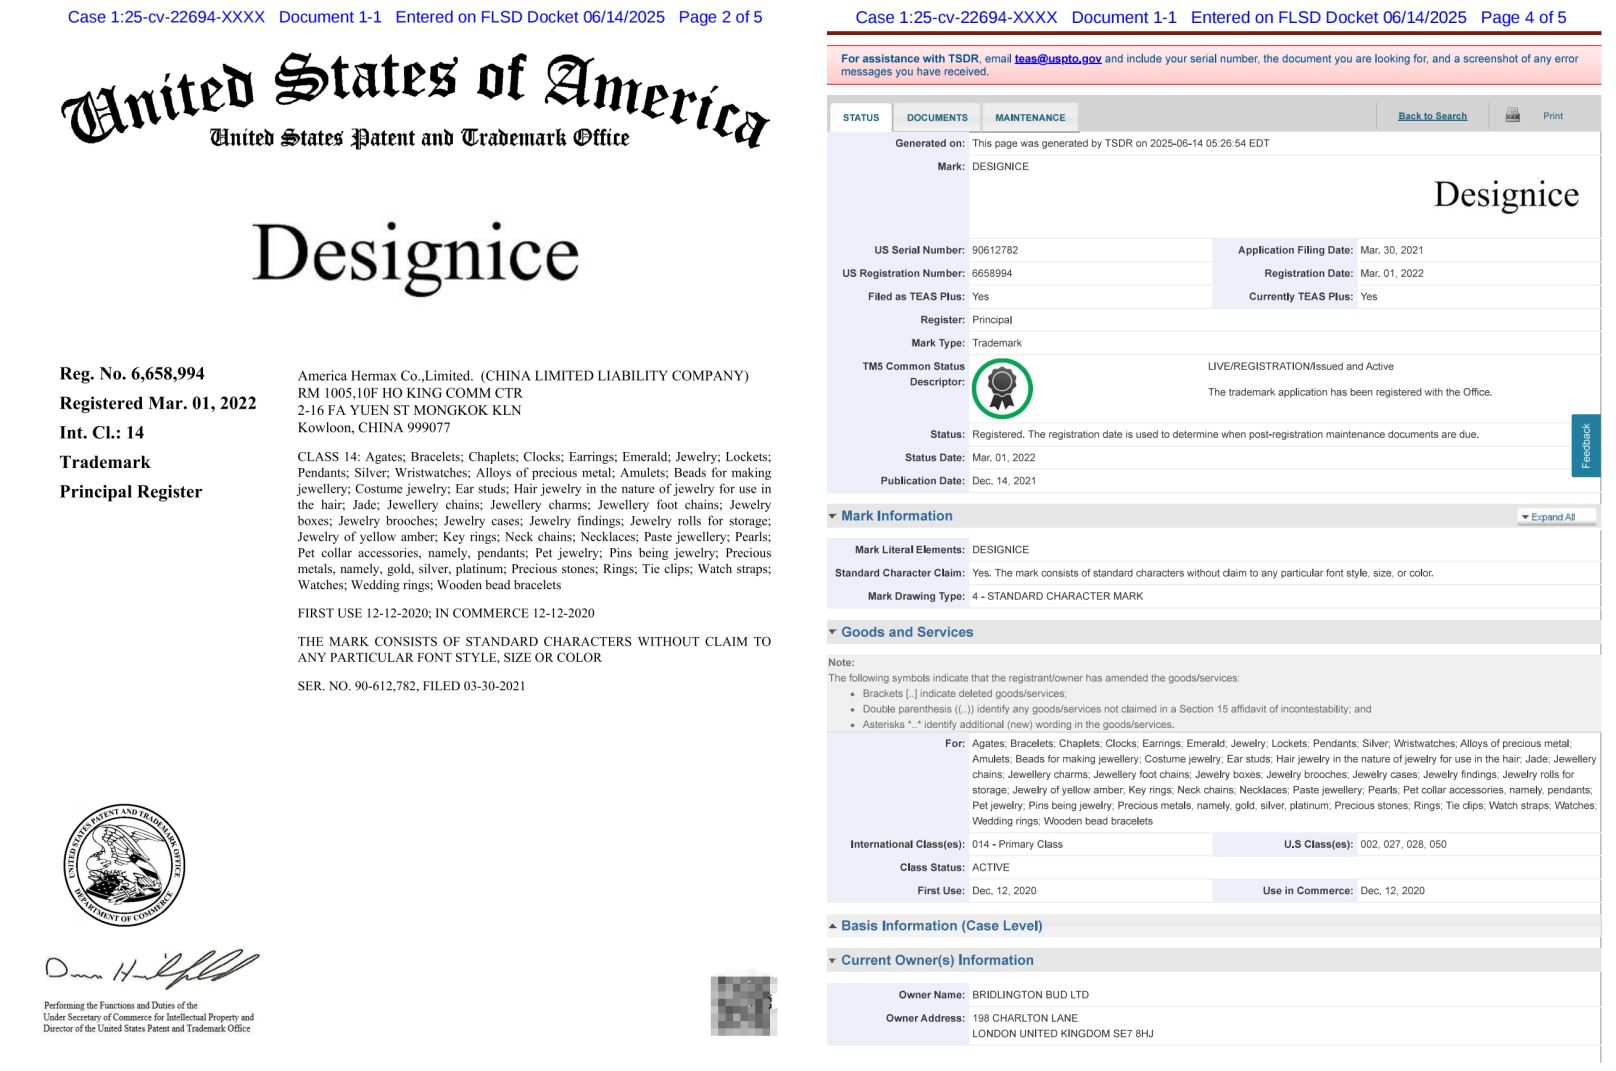Click the blurred QR code on certificate

[743, 1005]
